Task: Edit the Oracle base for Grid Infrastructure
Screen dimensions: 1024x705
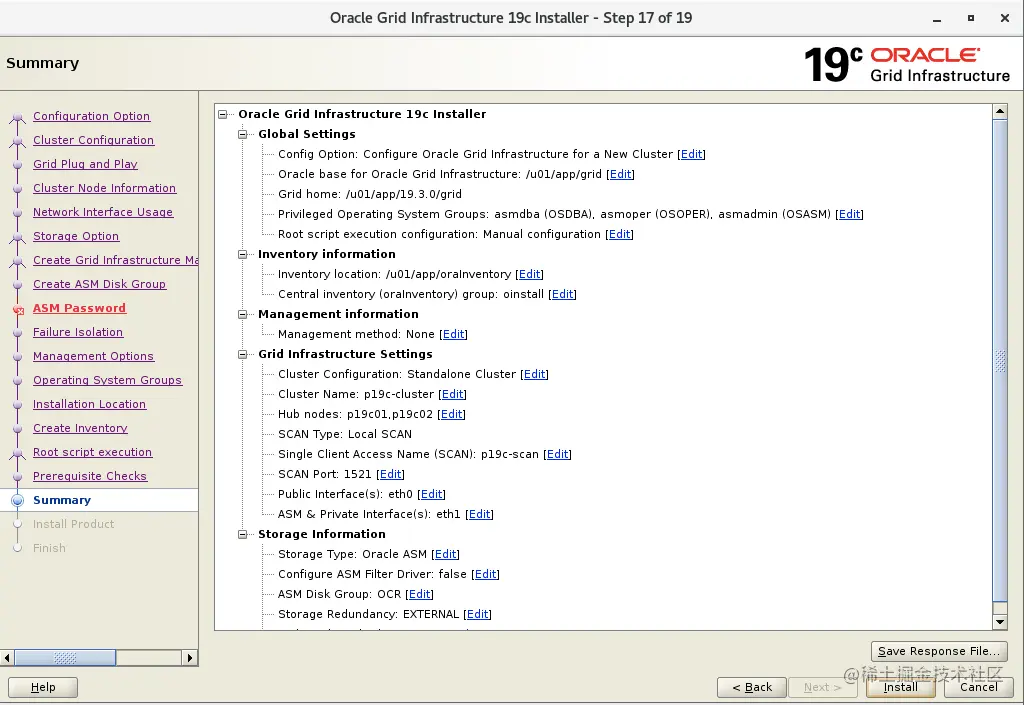Action: click(x=620, y=174)
